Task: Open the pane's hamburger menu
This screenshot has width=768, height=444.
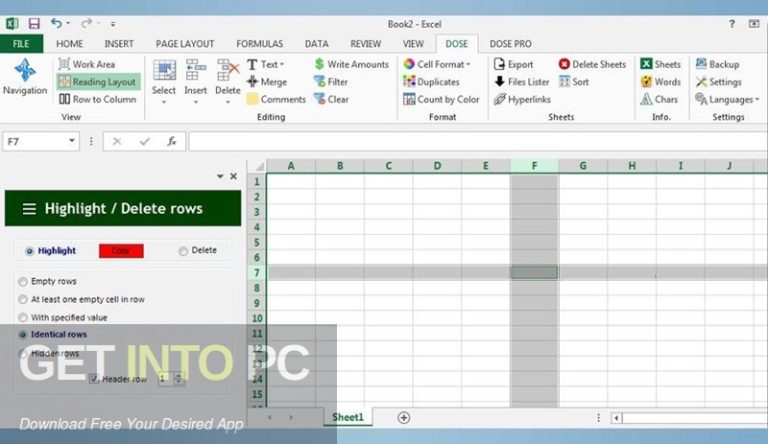Action: tap(29, 209)
